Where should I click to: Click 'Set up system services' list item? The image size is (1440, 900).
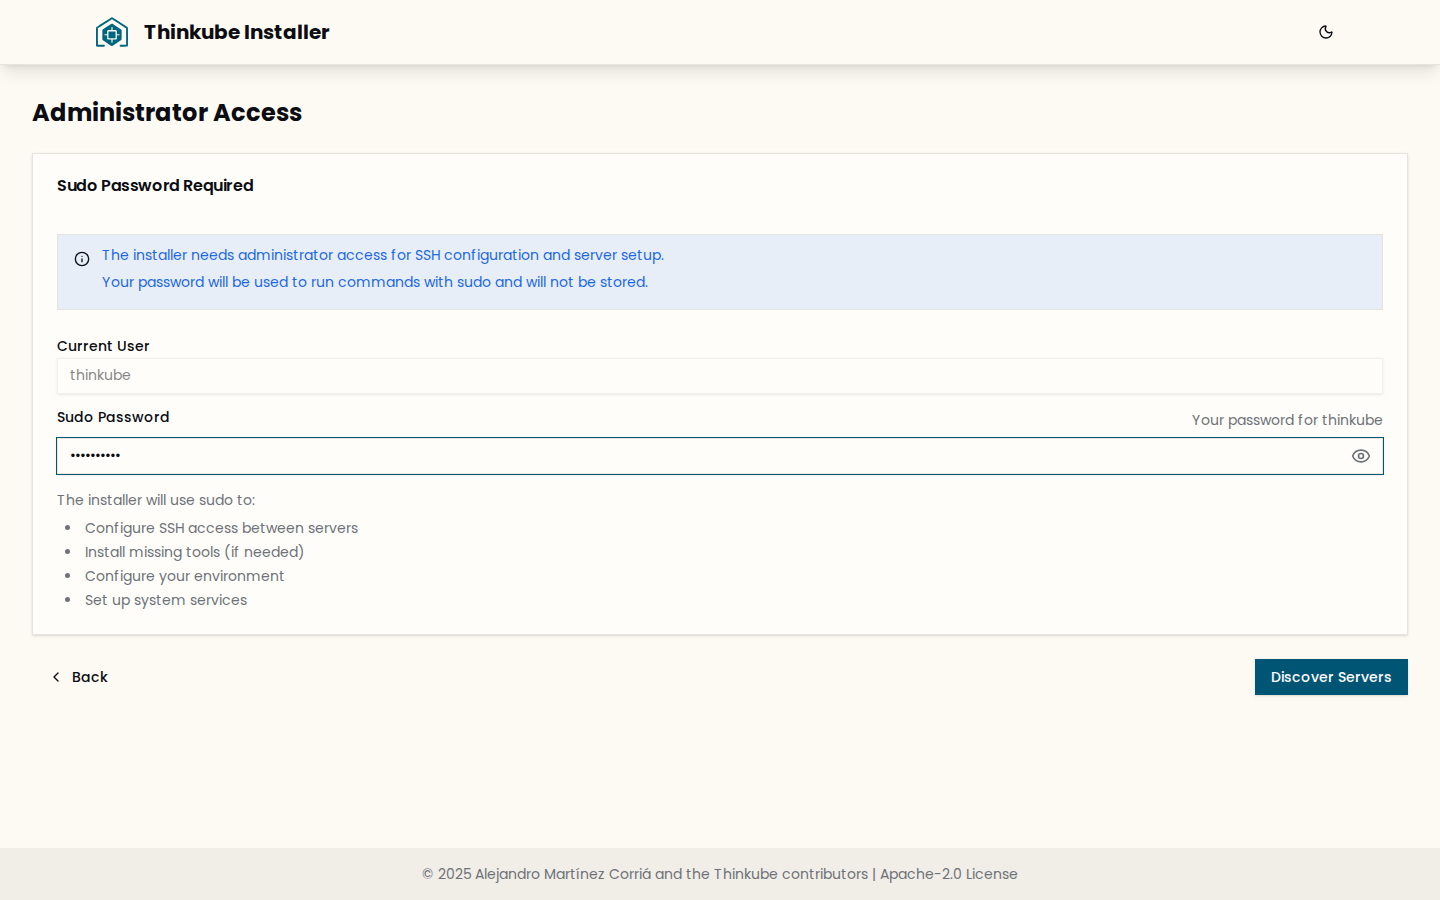[x=166, y=600]
